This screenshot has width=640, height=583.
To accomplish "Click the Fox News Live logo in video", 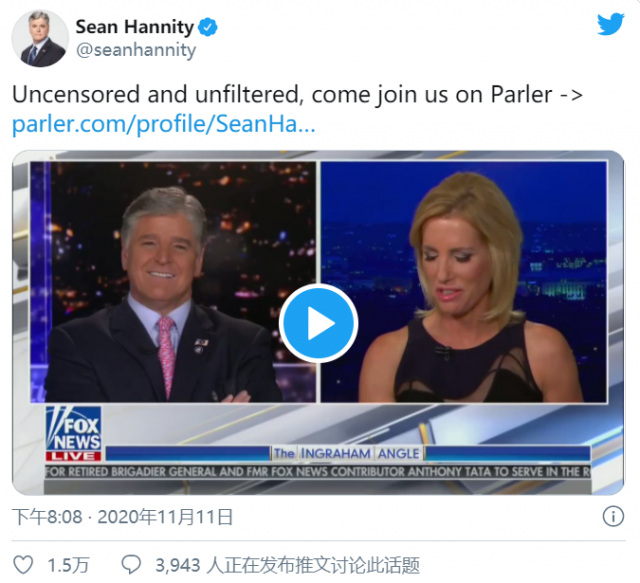I will (73, 434).
